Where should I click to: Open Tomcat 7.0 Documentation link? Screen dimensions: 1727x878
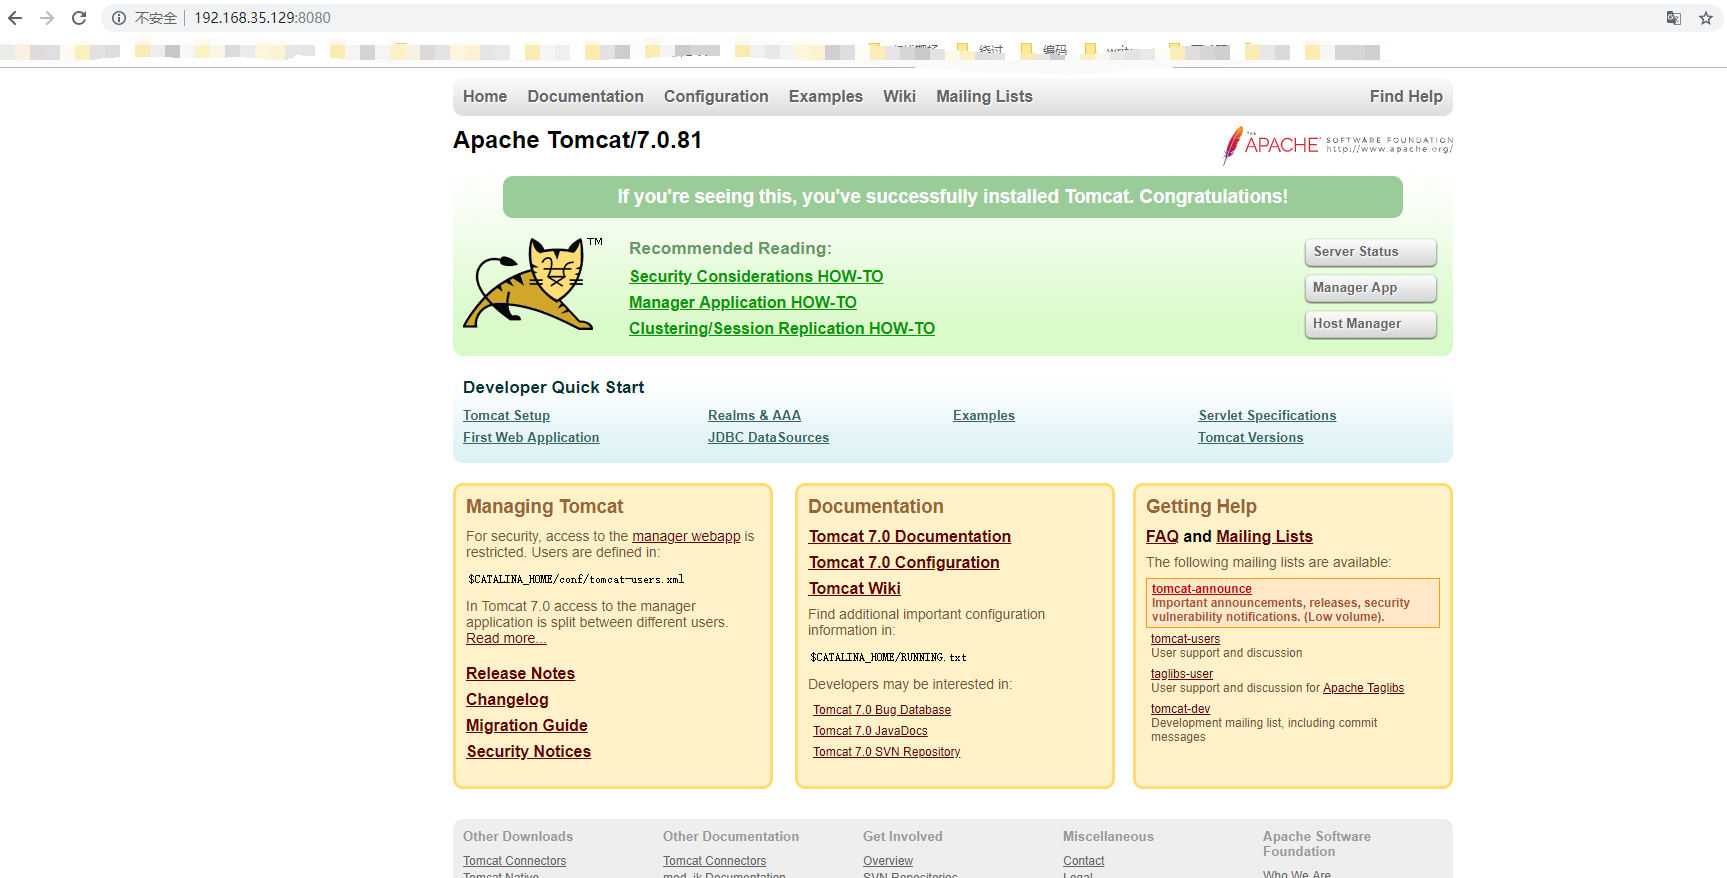tap(909, 536)
